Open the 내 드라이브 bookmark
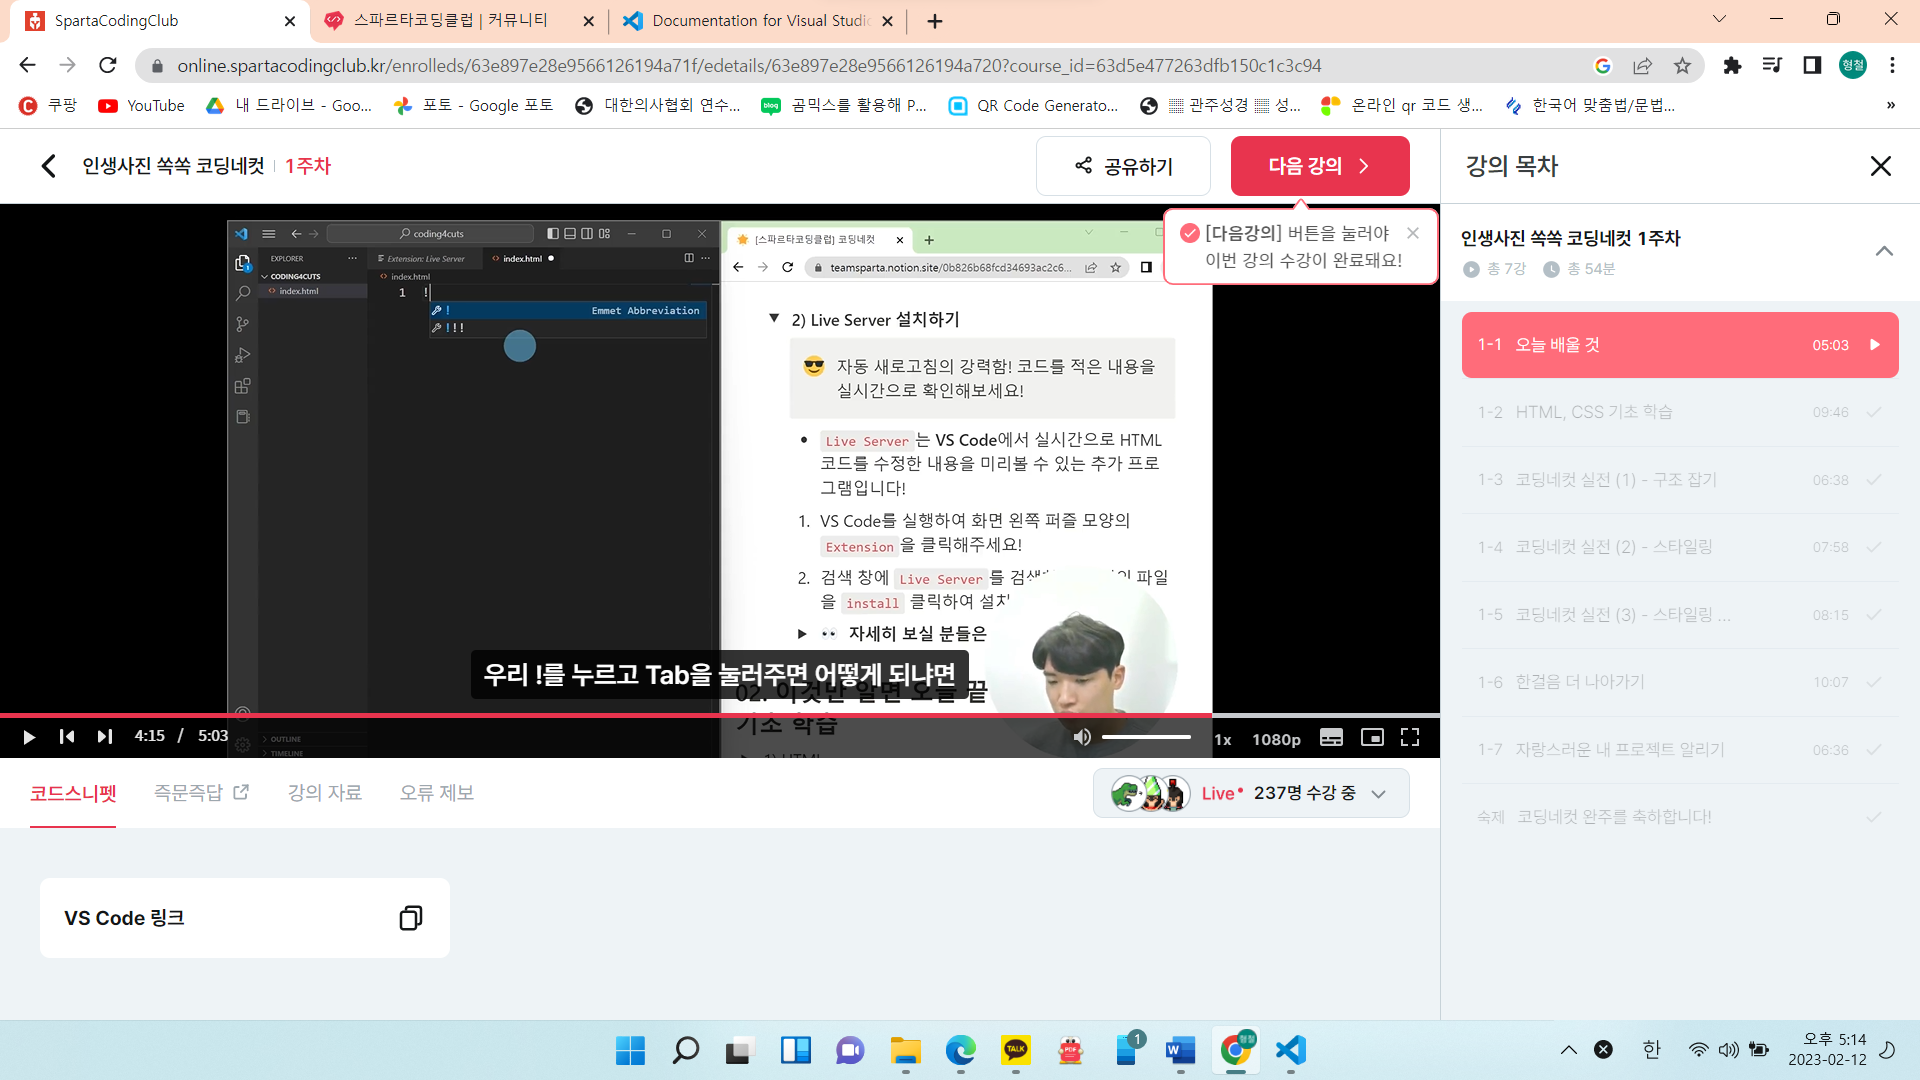1920x1080 pixels. [288, 105]
